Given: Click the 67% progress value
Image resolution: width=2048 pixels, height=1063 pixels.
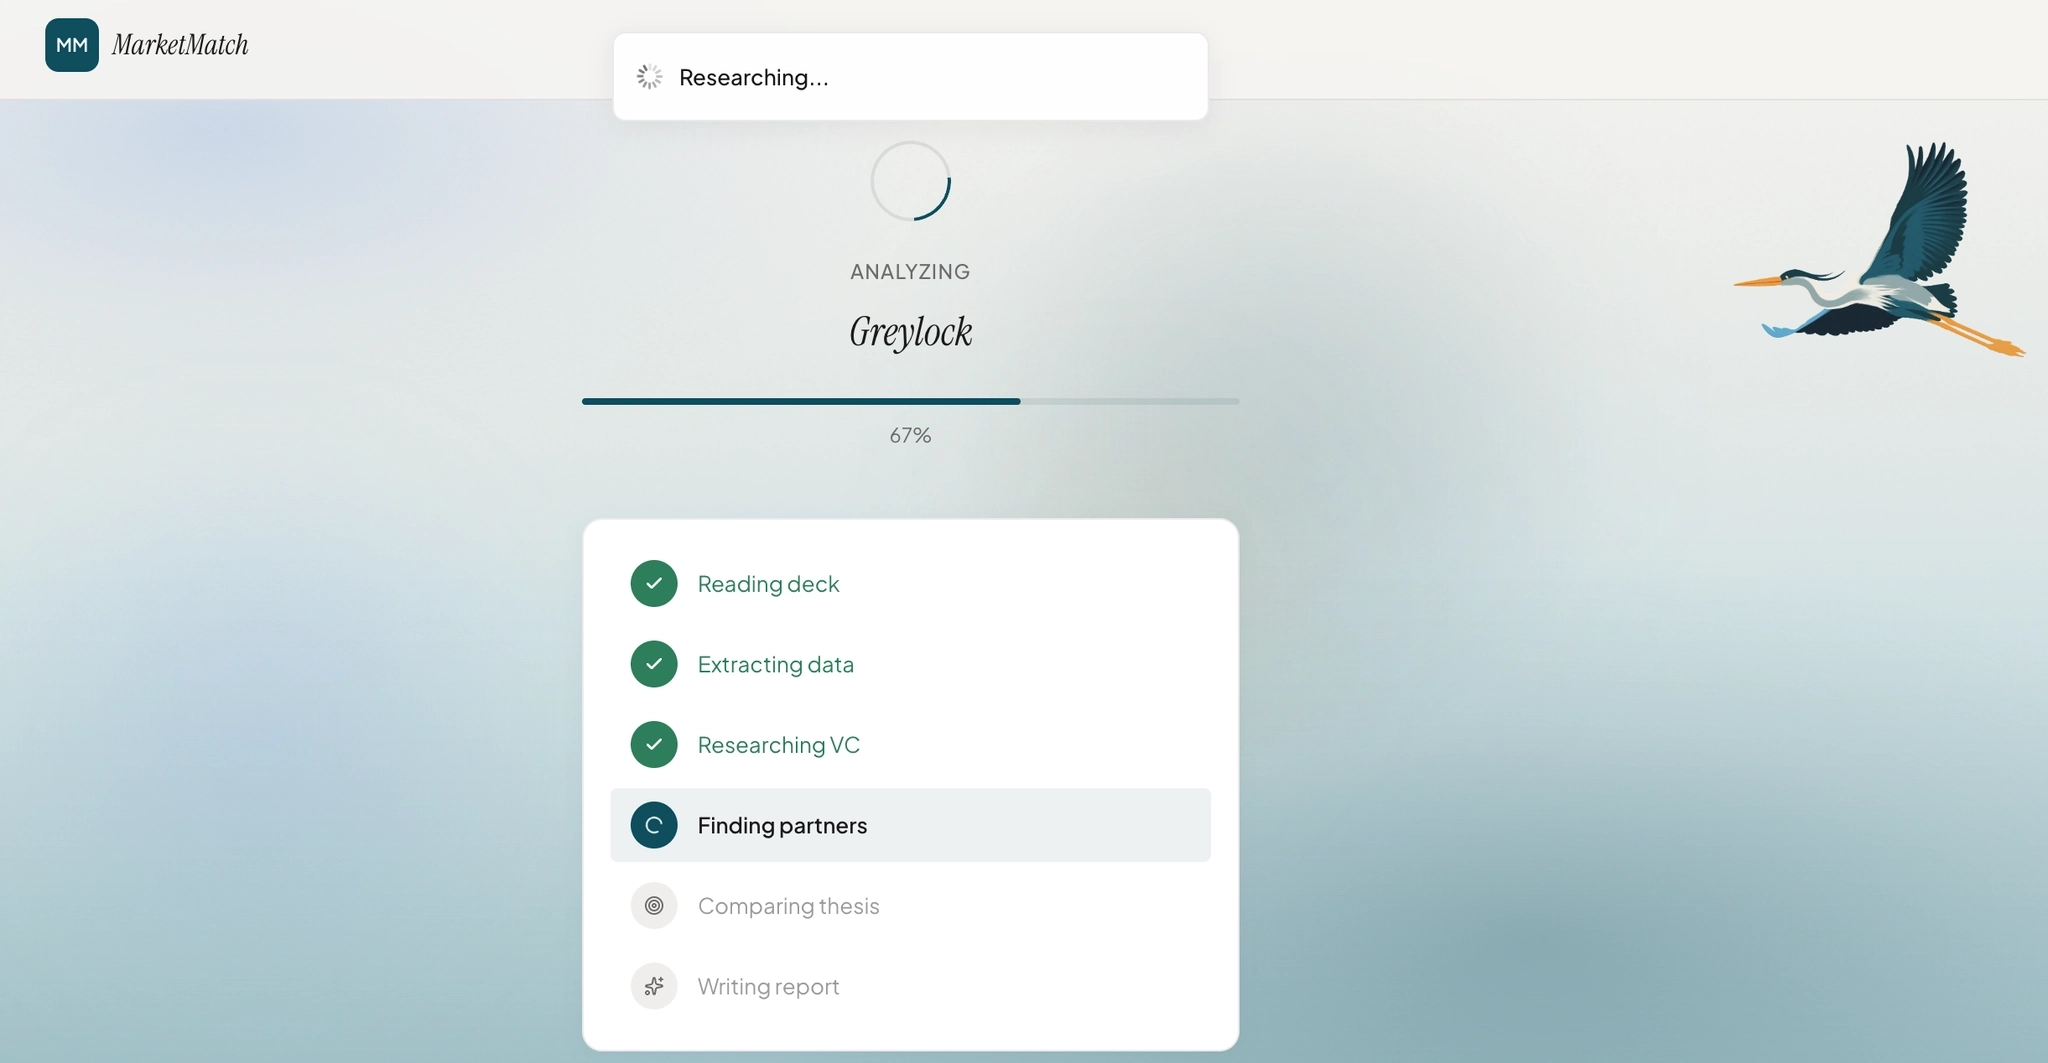Looking at the screenshot, I should point(910,435).
